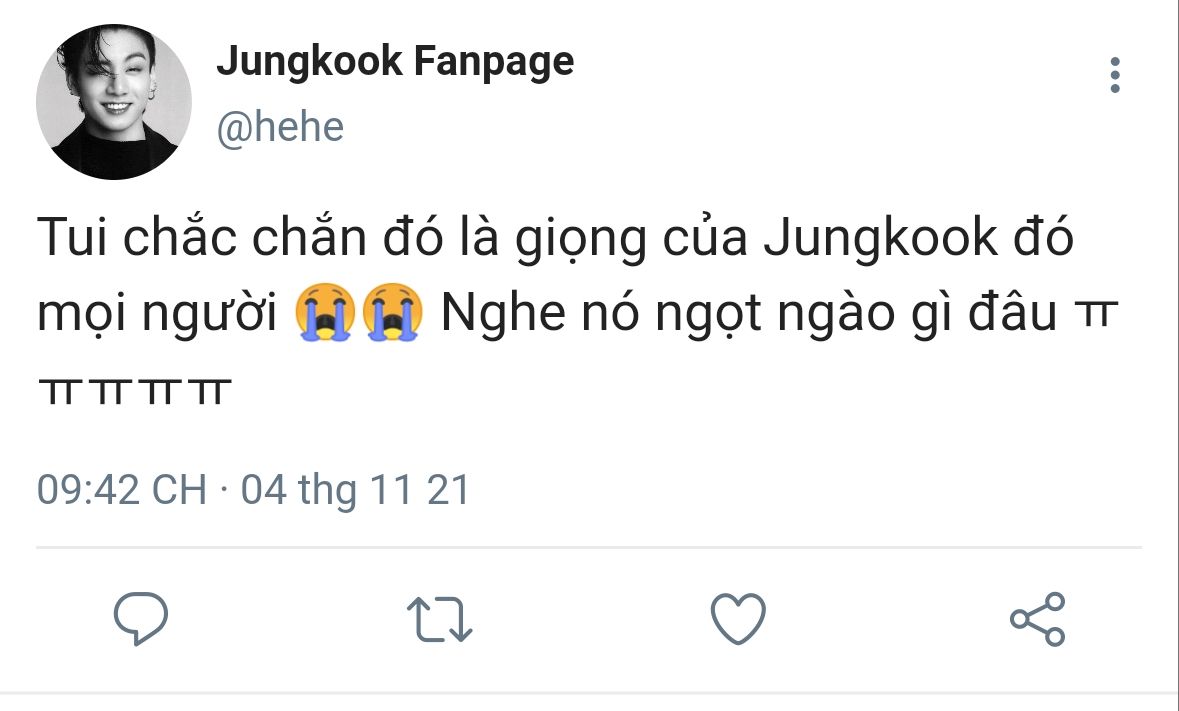Click the word Jungkook in the tweet text
This screenshot has width=1179, height=711.
pyautogui.click(x=880, y=238)
